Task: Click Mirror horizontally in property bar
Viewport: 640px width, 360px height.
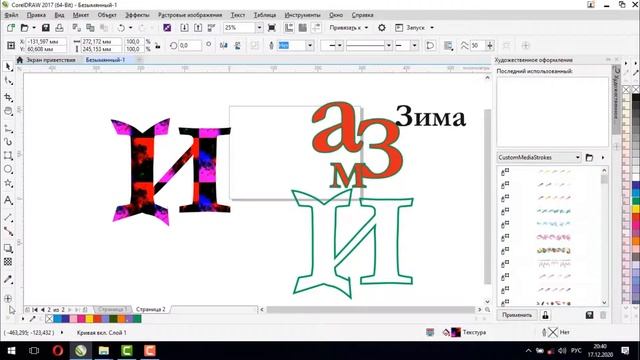Action: click(224, 46)
